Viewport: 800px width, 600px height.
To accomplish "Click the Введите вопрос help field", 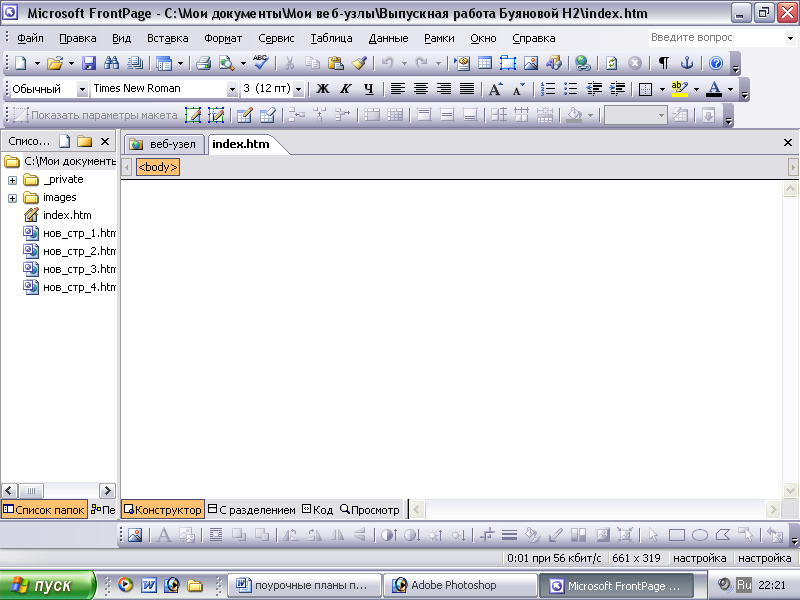I will click(x=717, y=38).
